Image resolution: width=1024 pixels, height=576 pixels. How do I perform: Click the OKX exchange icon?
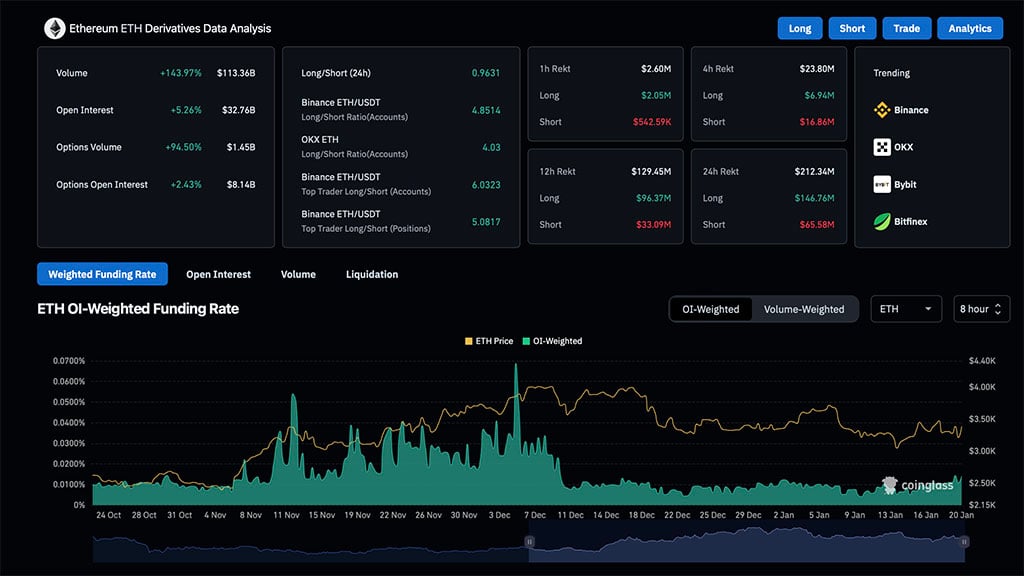(882, 147)
